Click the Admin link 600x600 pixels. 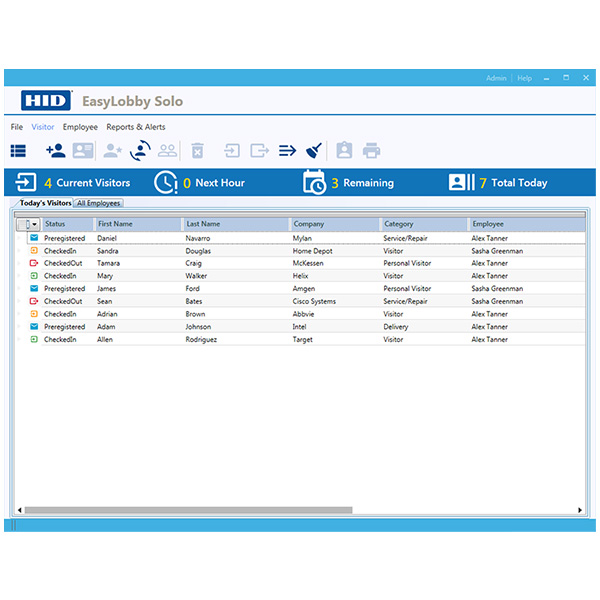click(x=496, y=78)
